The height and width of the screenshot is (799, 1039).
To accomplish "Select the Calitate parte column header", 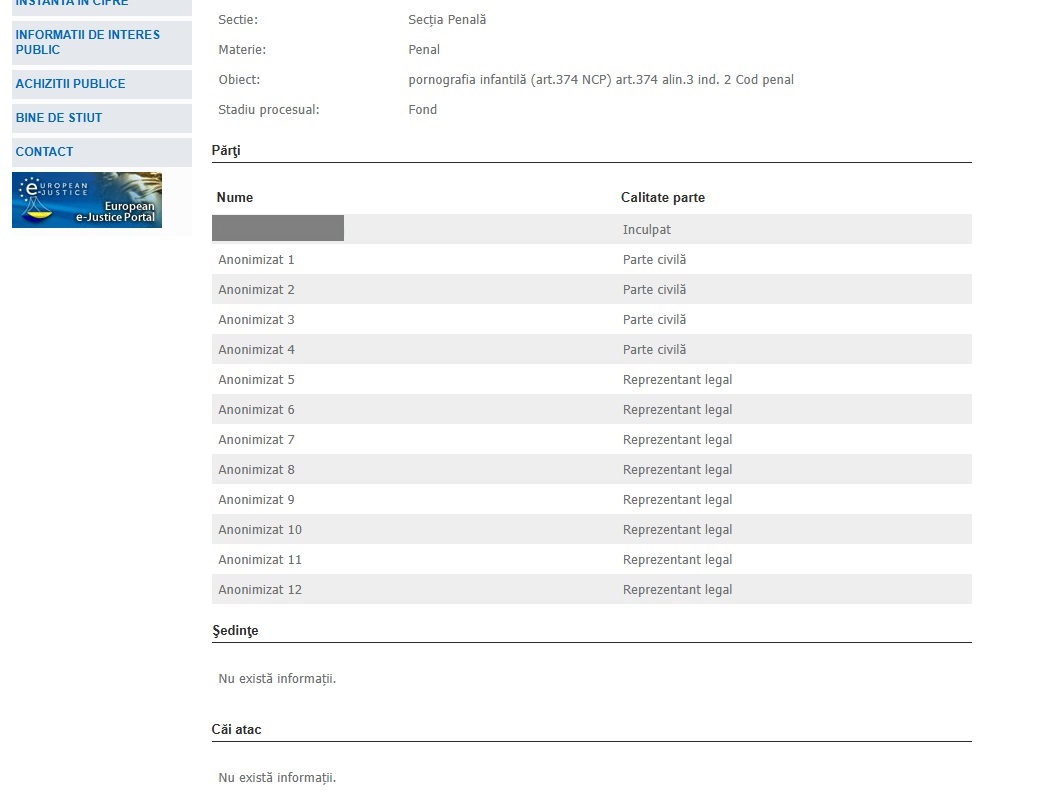I will 663,197.
